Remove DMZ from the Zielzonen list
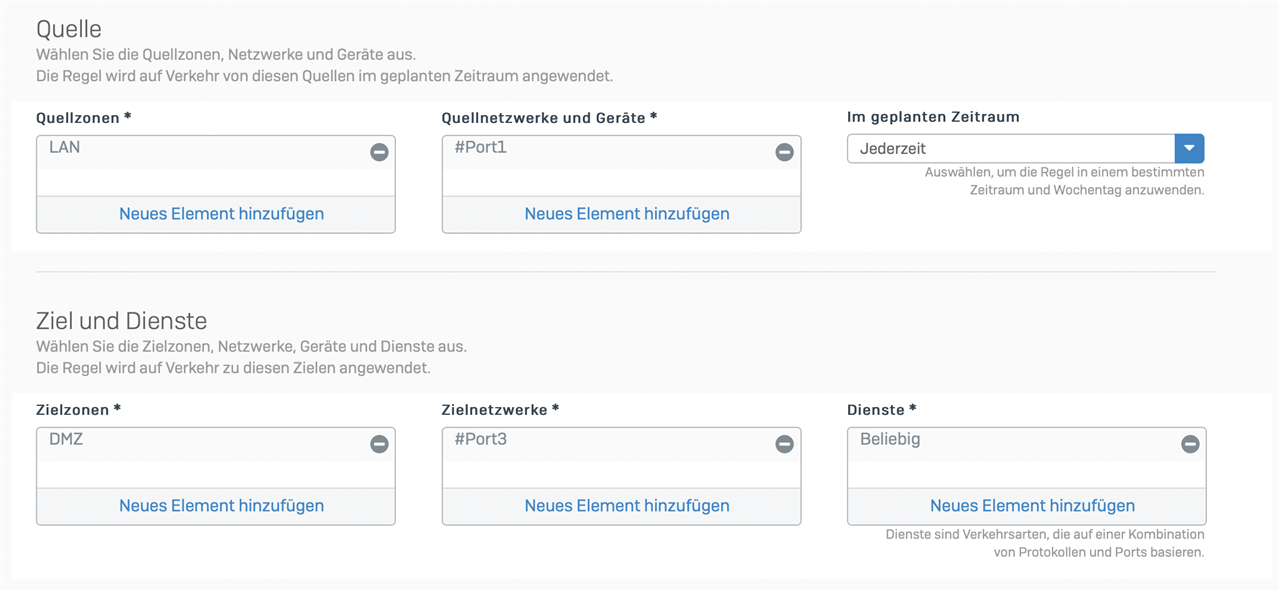1280x591 pixels. click(x=379, y=444)
